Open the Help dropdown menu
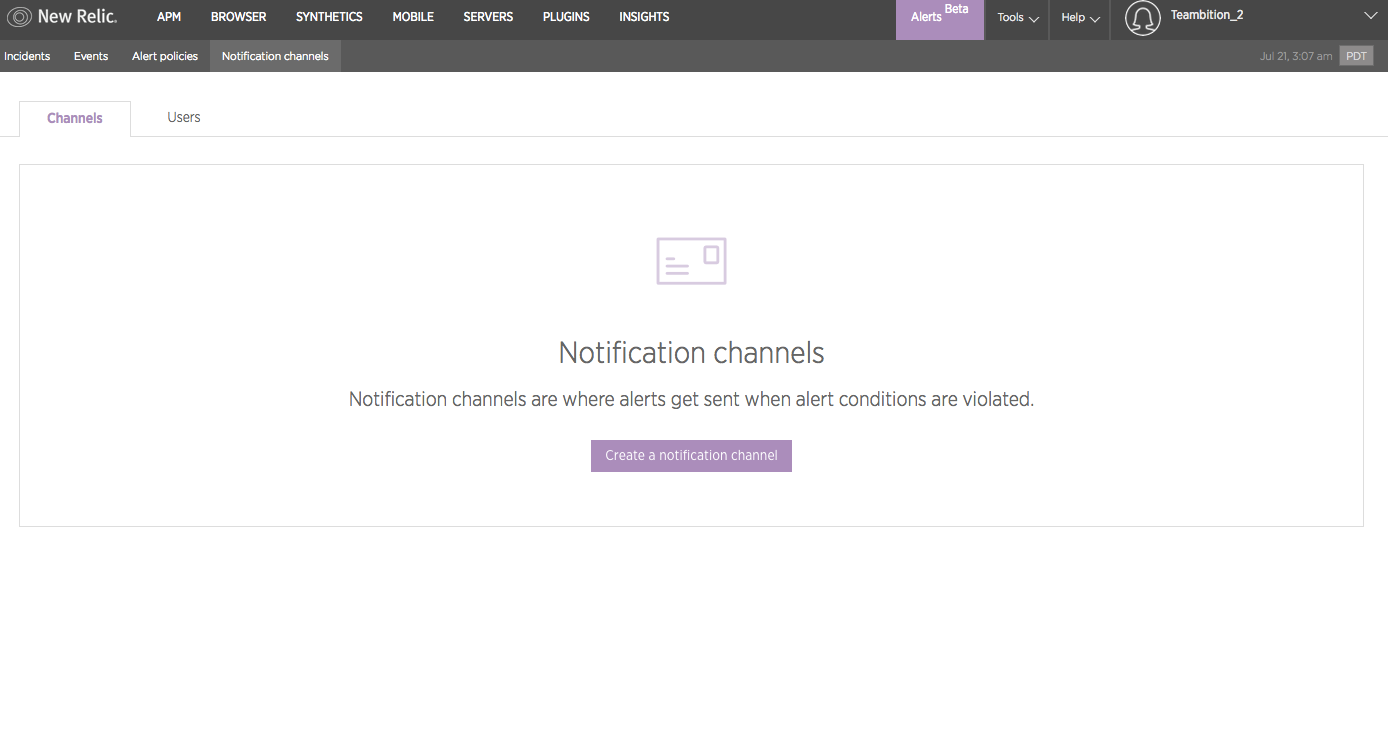The width and height of the screenshot is (1388, 750). (x=1080, y=18)
